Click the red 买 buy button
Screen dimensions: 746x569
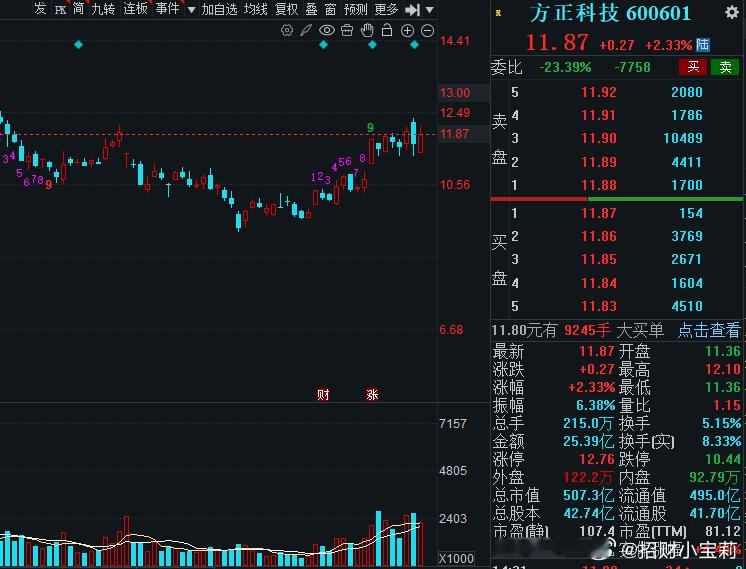[x=693, y=67]
